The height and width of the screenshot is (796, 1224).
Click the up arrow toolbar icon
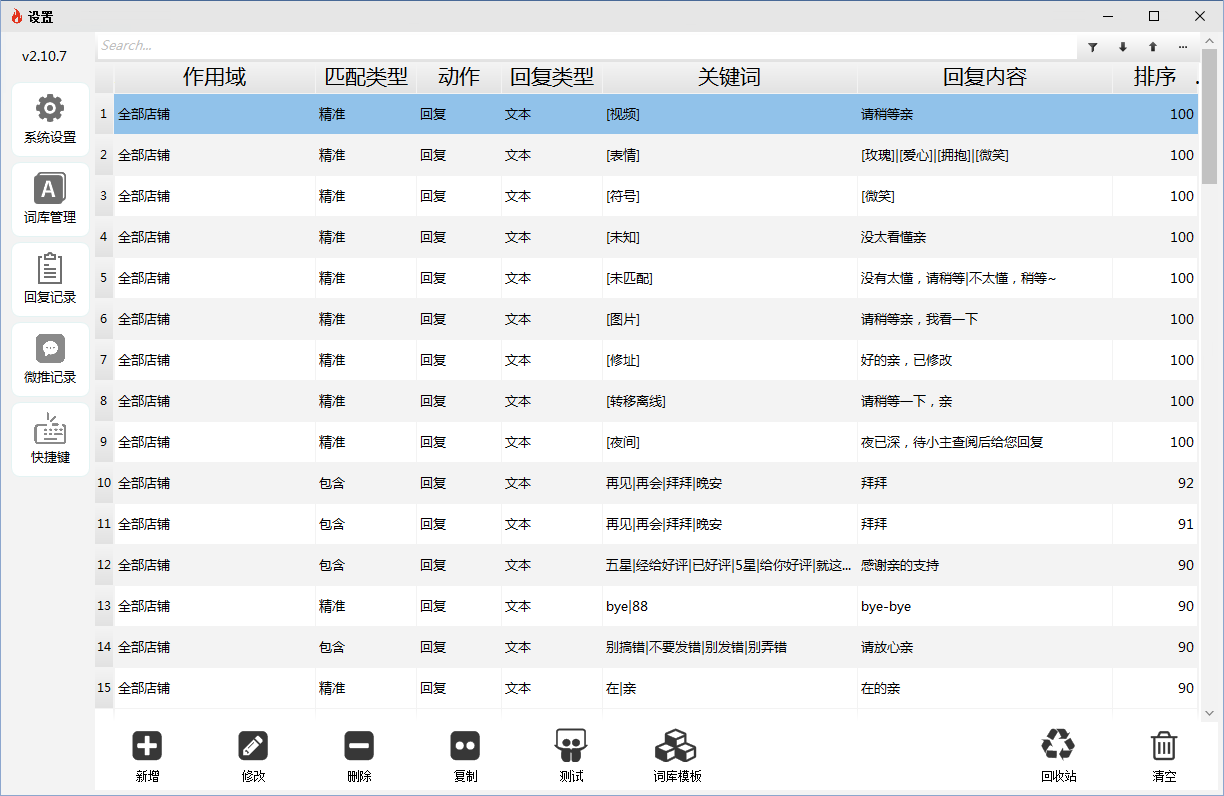[1152, 46]
